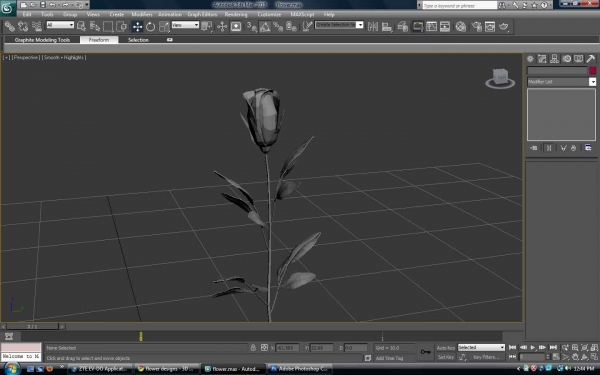Click the Set Key button
Image resolution: width=600 pixels, height=375 pixels.
tap(446, 357)
